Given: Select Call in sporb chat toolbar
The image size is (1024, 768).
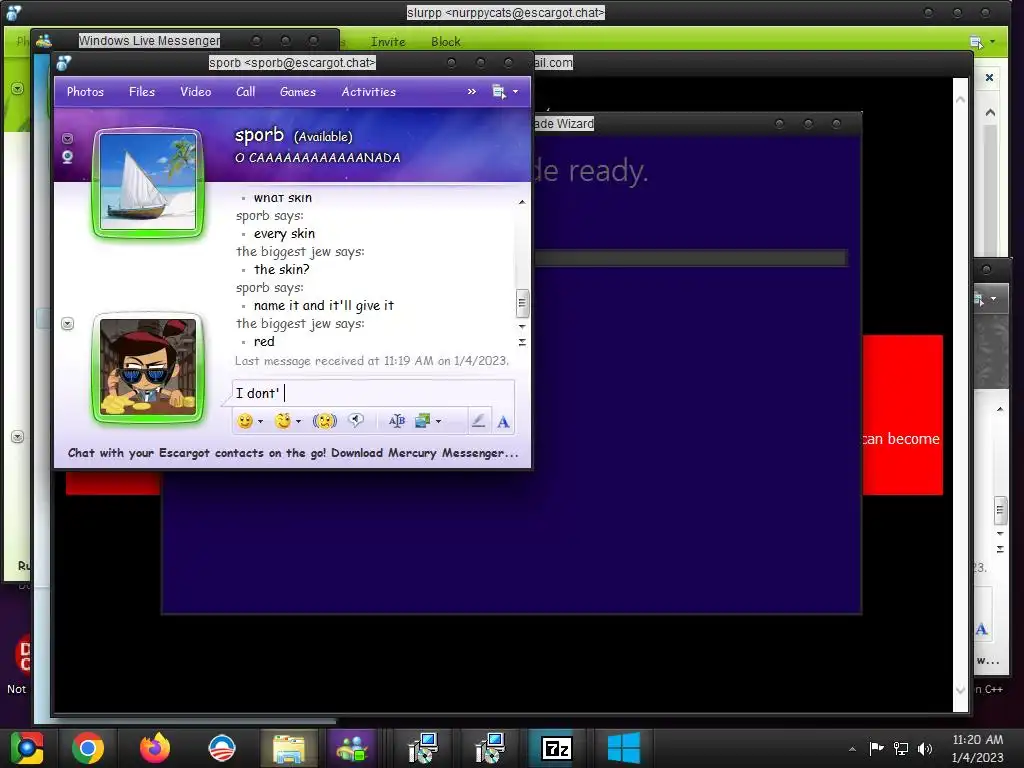Looking at the screenshot, I should click(x=246, y=92).
